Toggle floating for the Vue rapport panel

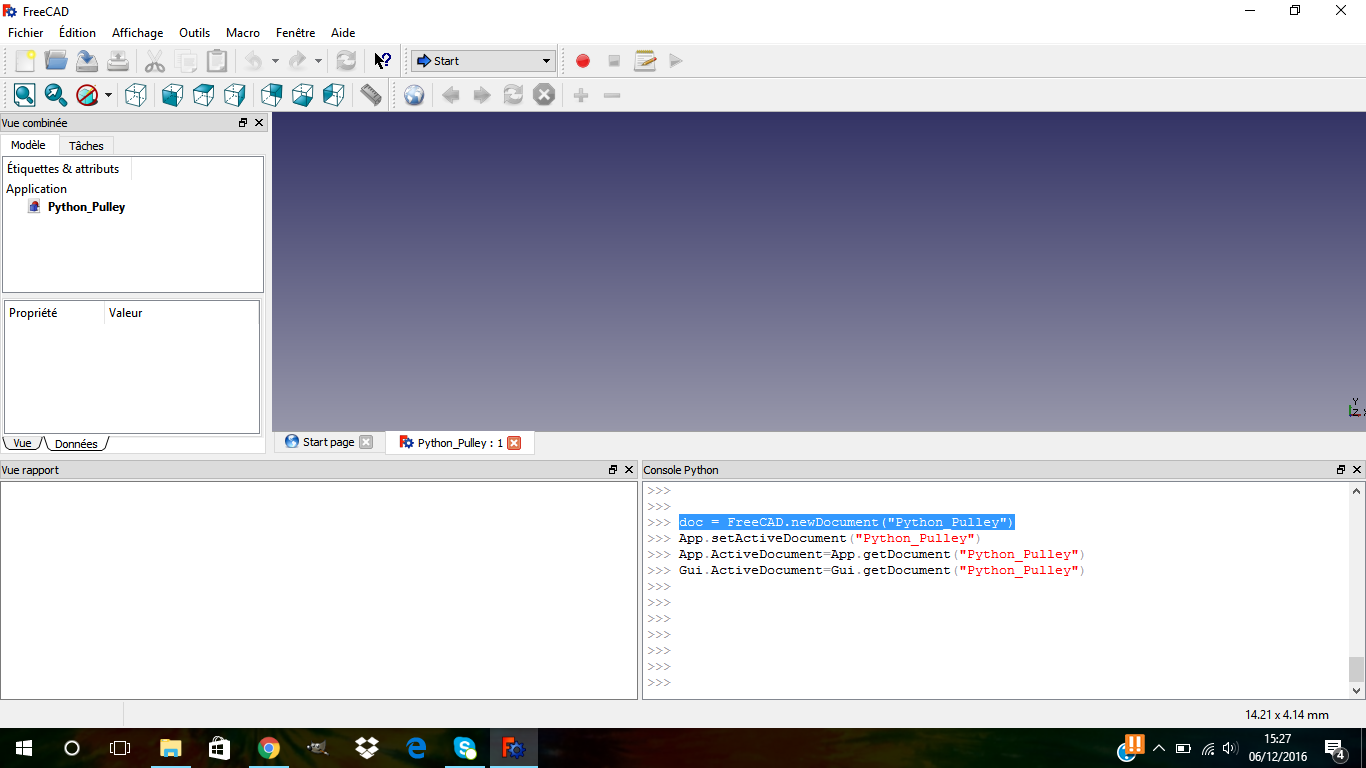point(613,470)
